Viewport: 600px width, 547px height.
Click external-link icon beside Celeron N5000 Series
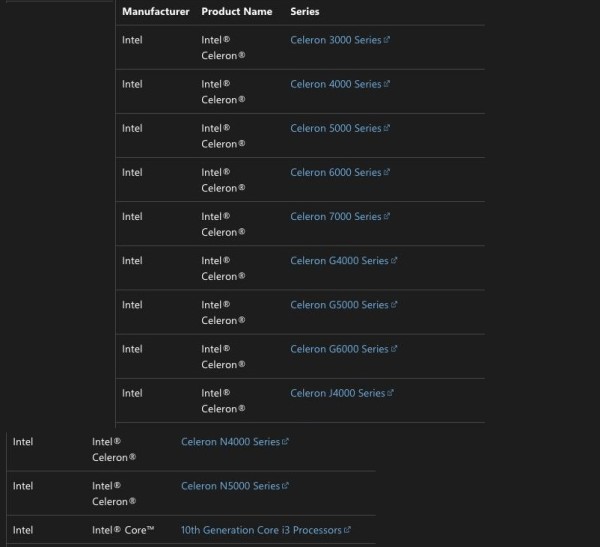pyautogui.click(x=285, y=485)
